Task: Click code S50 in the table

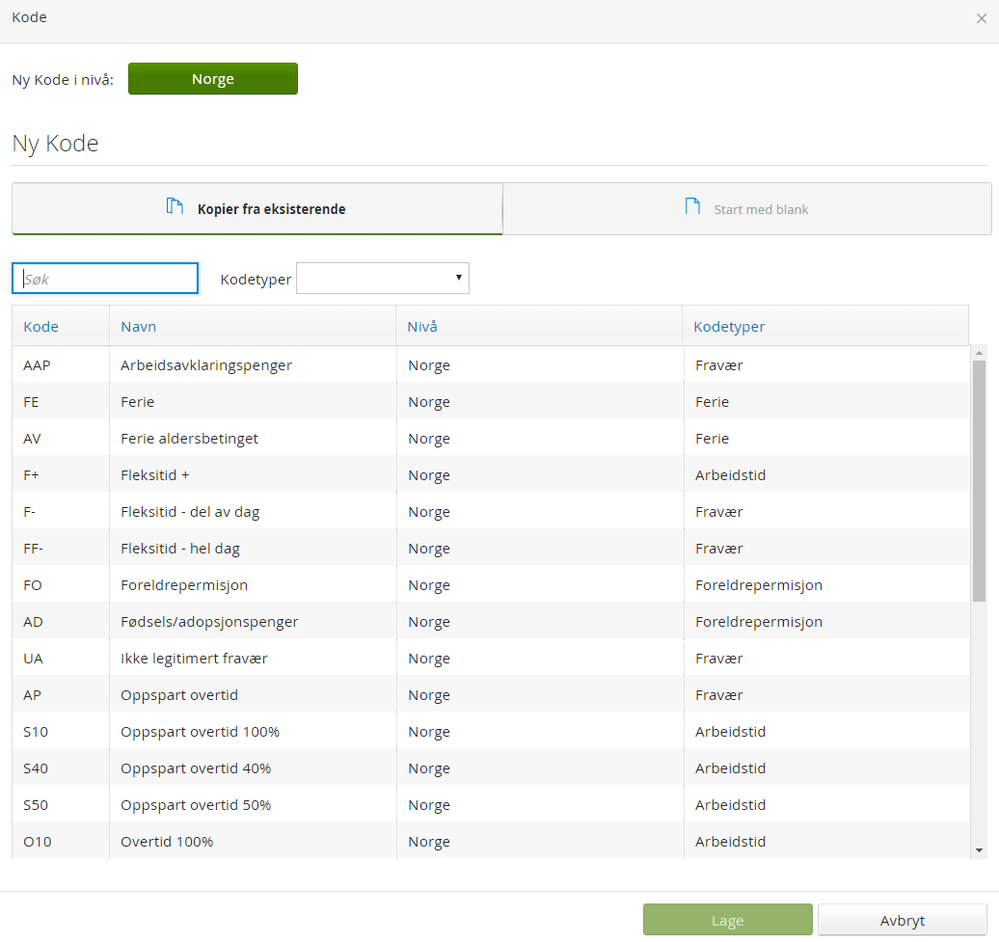Action: (36, 804)
